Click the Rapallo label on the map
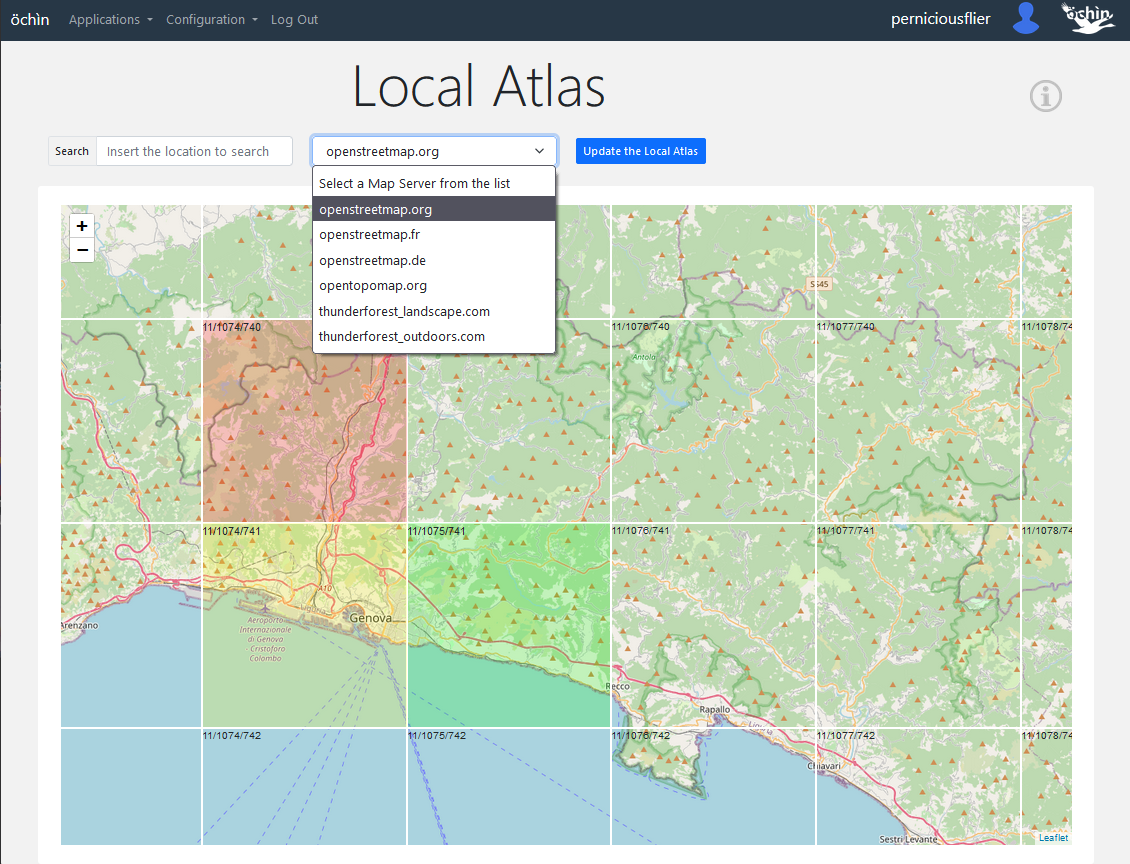1130x864 pixels. (715, 710)
